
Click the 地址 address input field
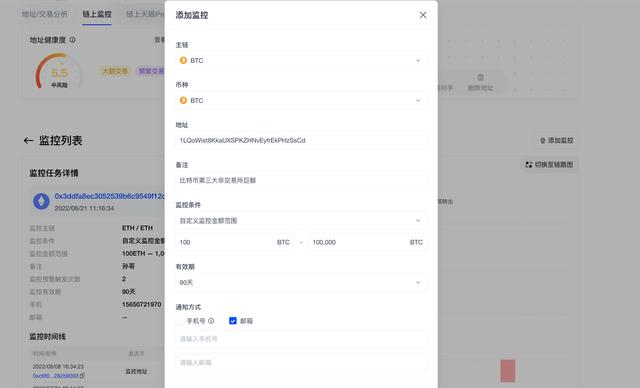pos(301,140)
